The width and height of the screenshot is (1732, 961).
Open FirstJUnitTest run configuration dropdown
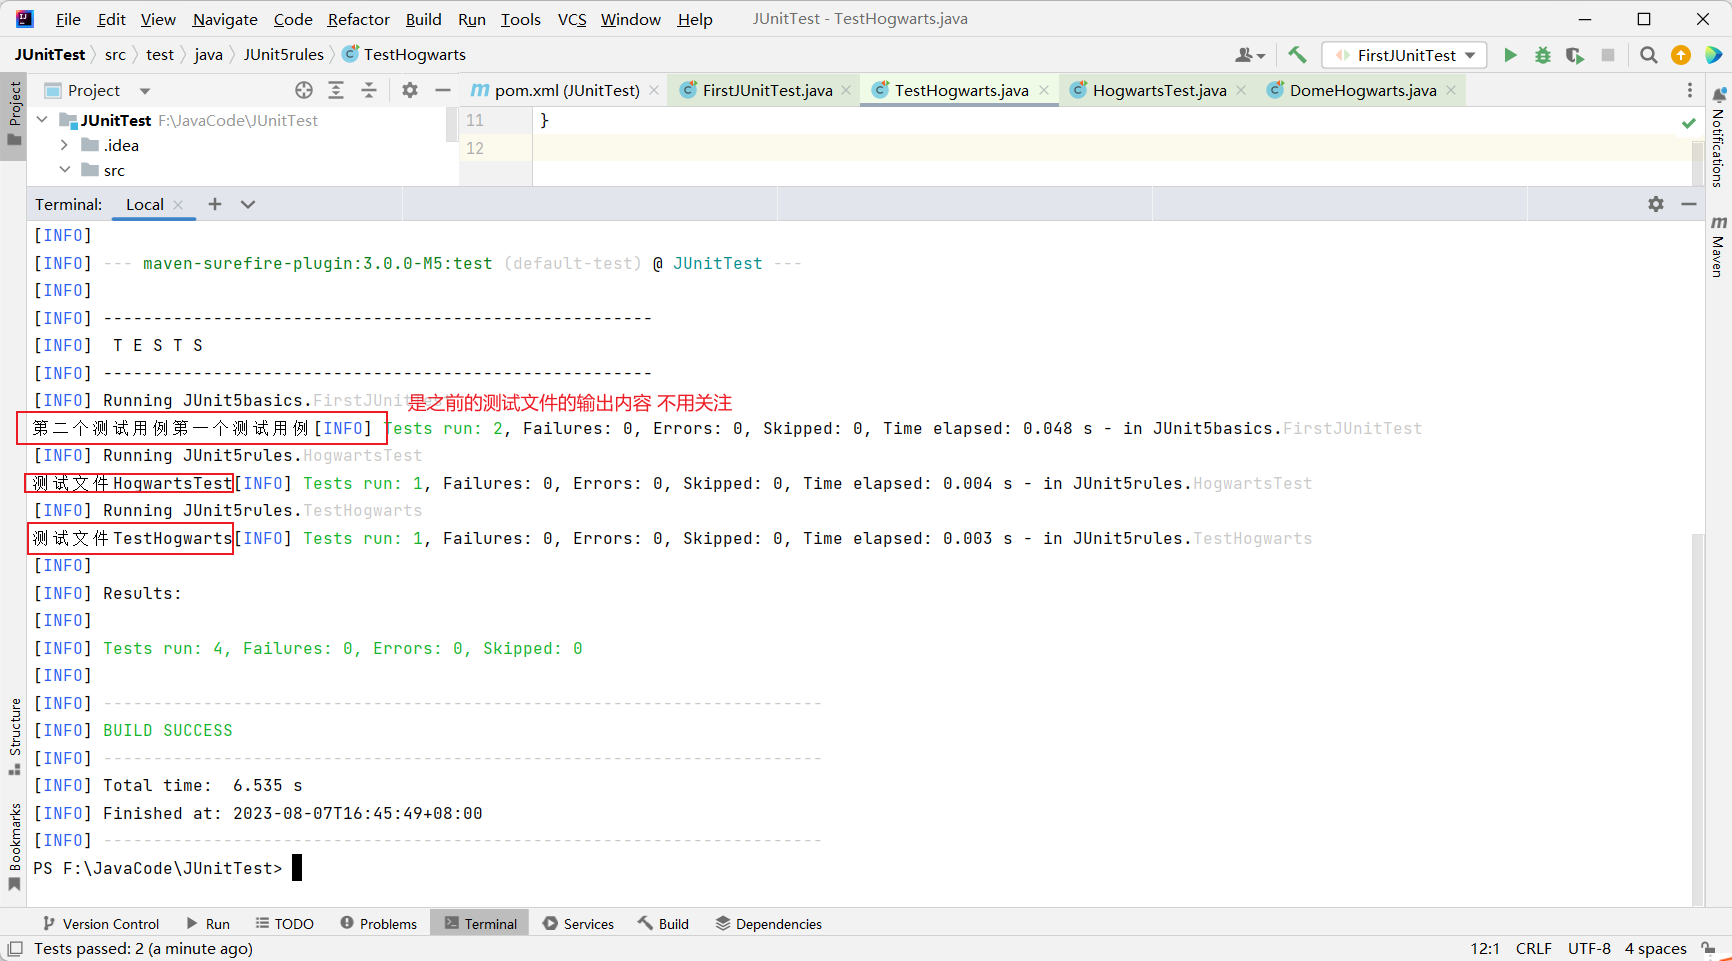pyautogui.click(x=1404, y=55)
